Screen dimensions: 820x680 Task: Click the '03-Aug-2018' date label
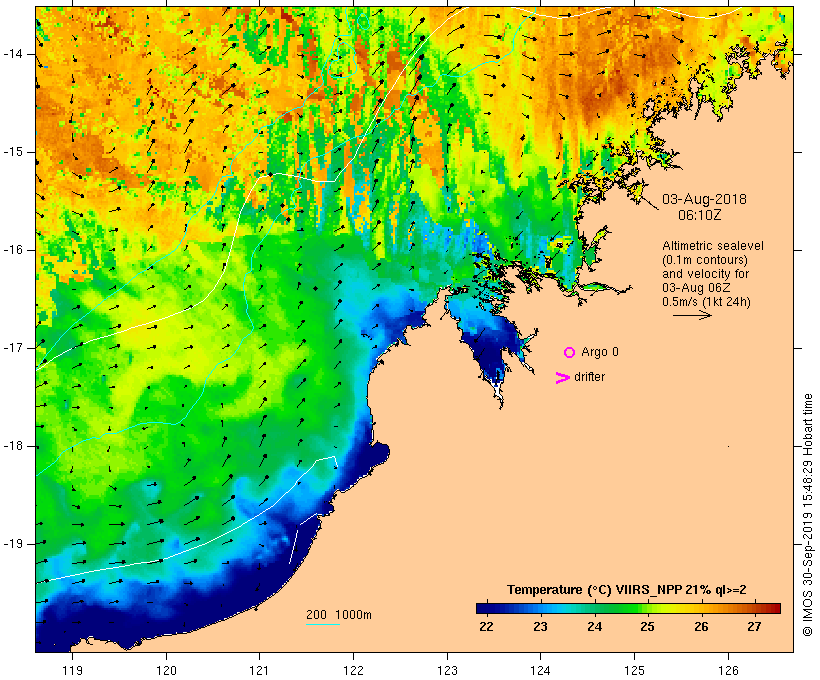(x=704, y=199)
